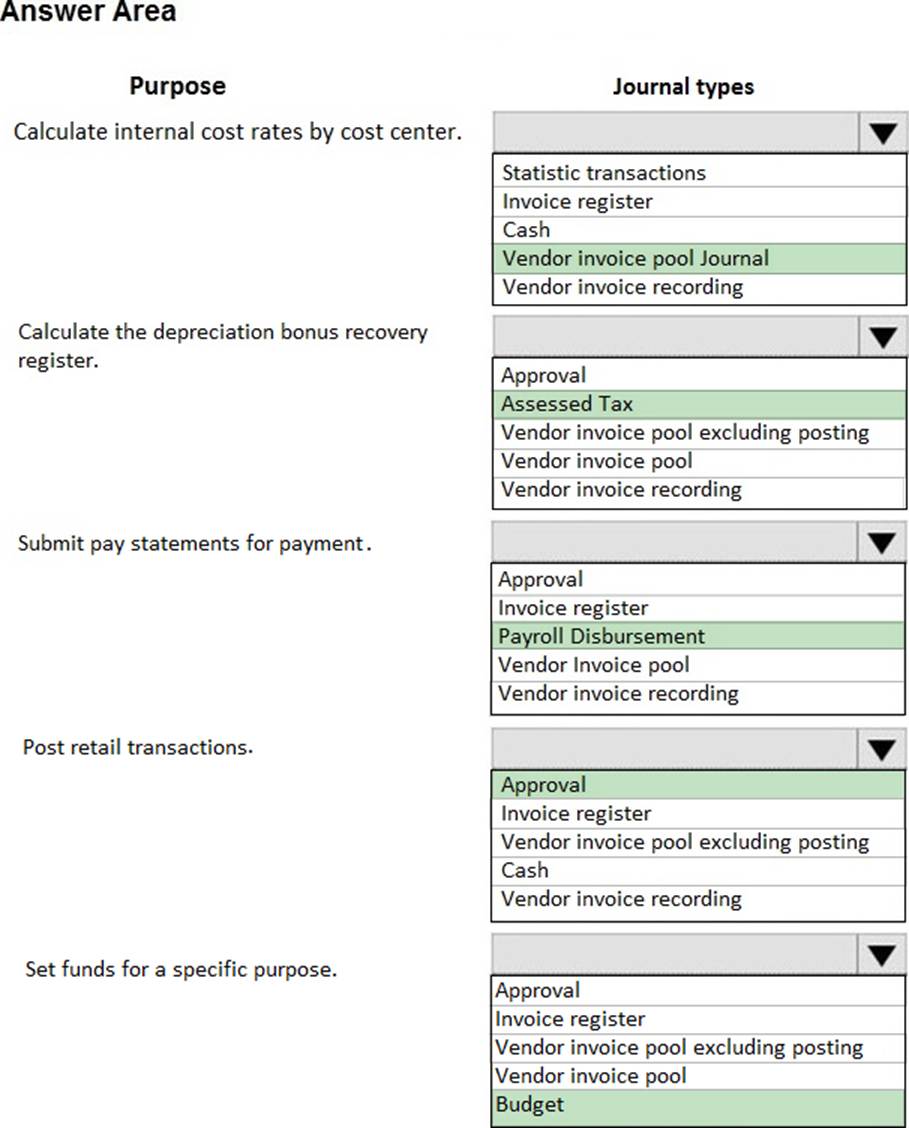The height and width of the screenshot is (1128, 909).
Task: Click the empty combo field for cost rates
Action: point(676,132)
